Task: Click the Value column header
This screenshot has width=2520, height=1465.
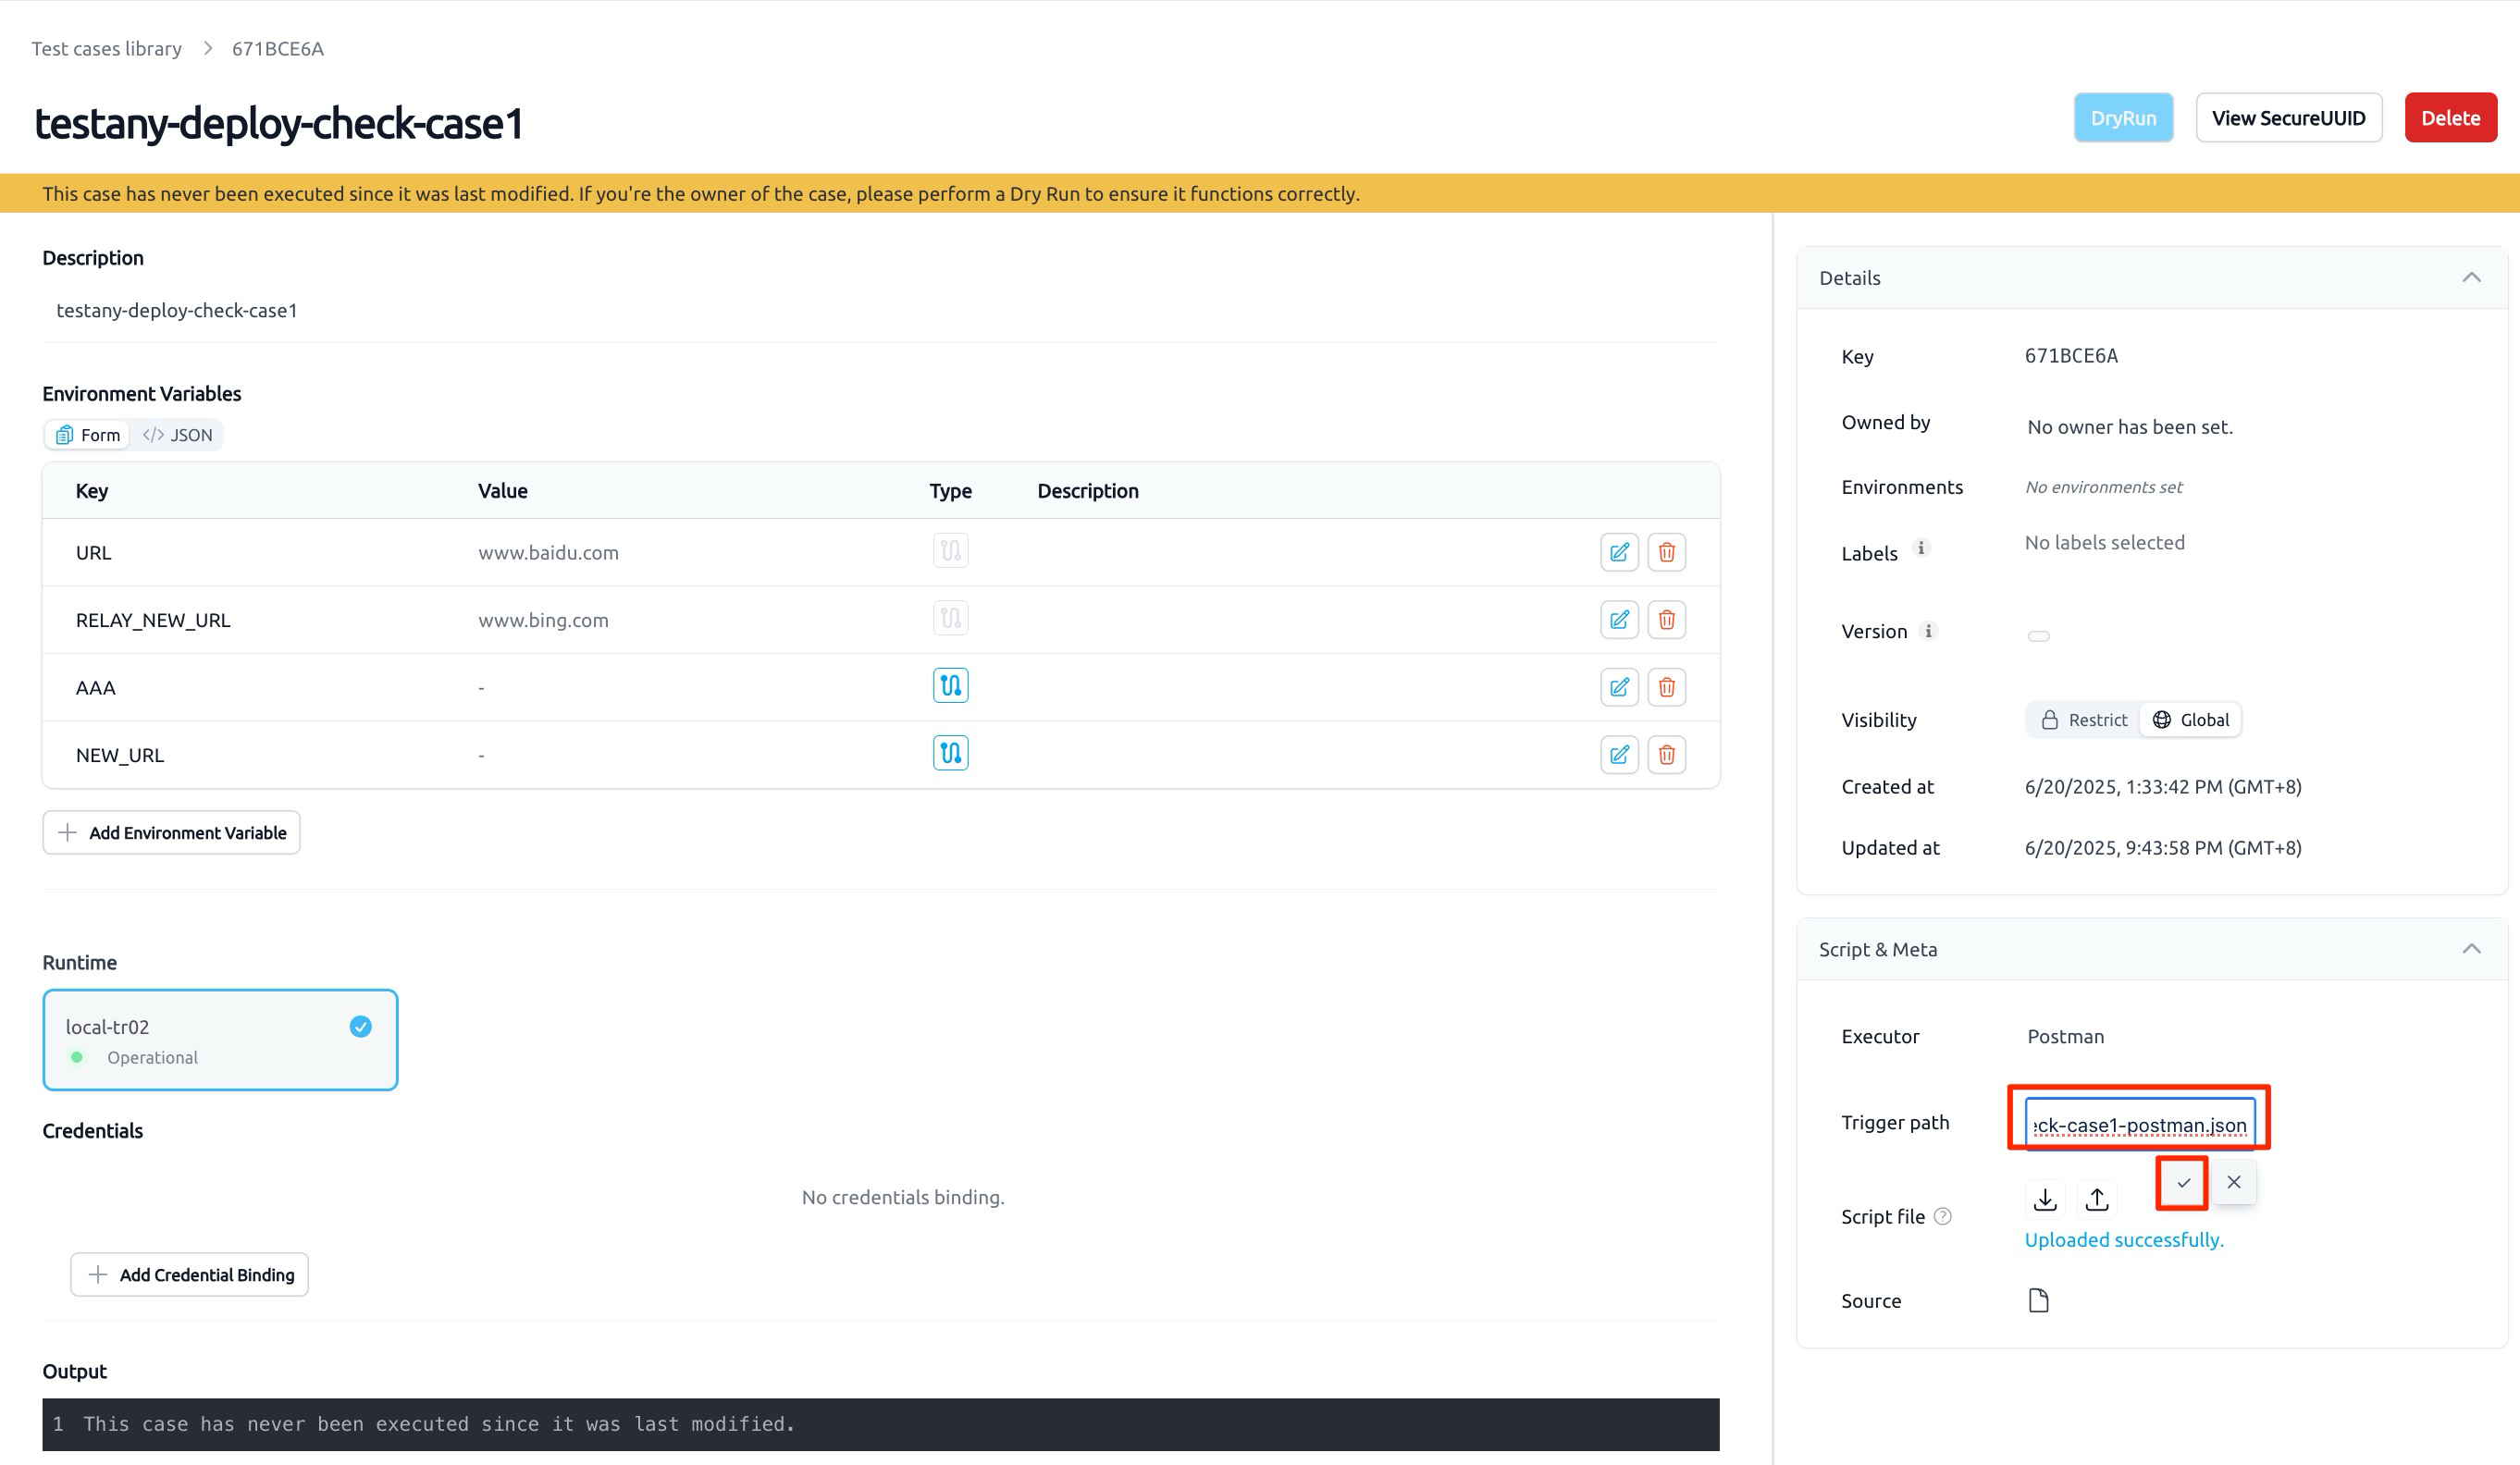Action: (502, 490)
